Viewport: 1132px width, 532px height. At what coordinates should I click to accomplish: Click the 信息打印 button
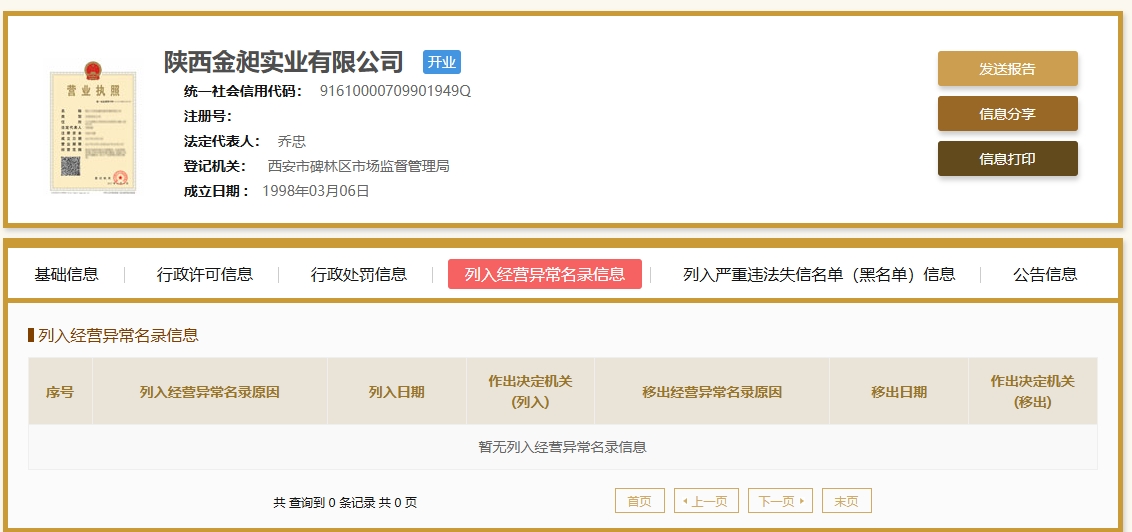coord(1007,159)
